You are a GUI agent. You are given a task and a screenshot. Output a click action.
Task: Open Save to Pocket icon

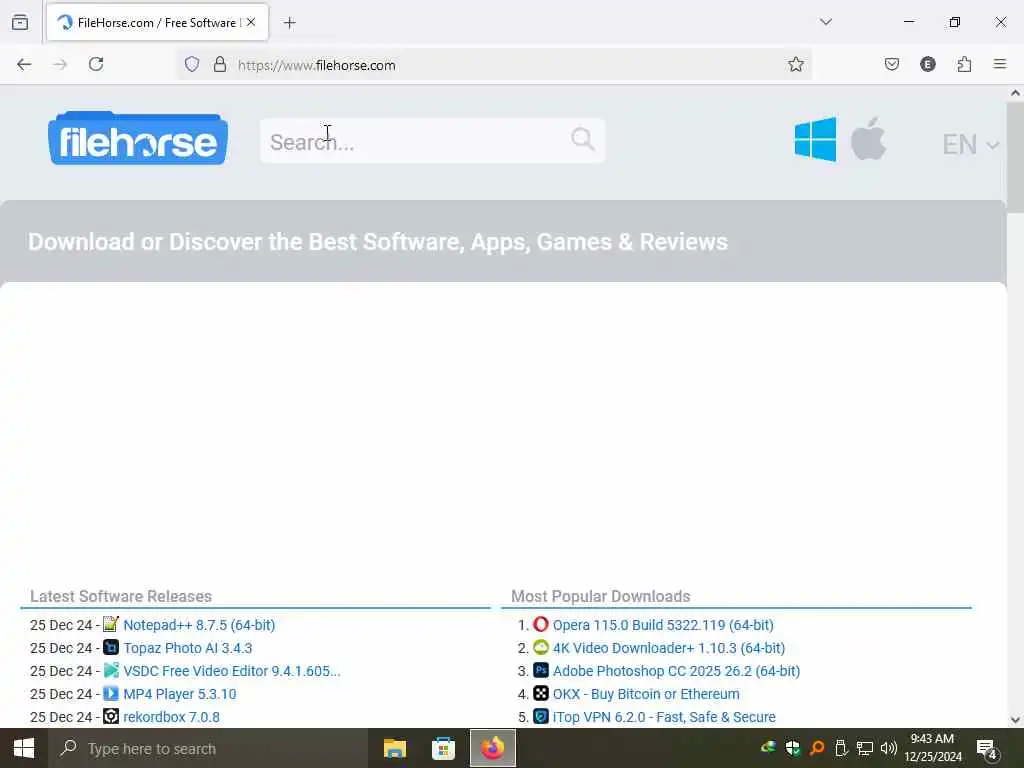click(891, 64)
